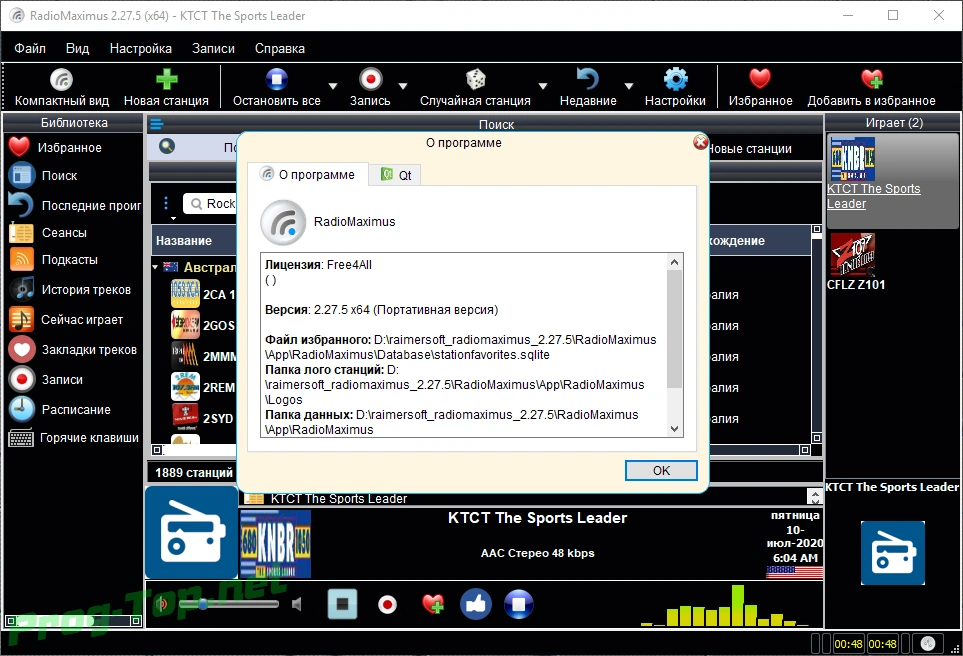Click the search panel hamburger menu icon

157,125
